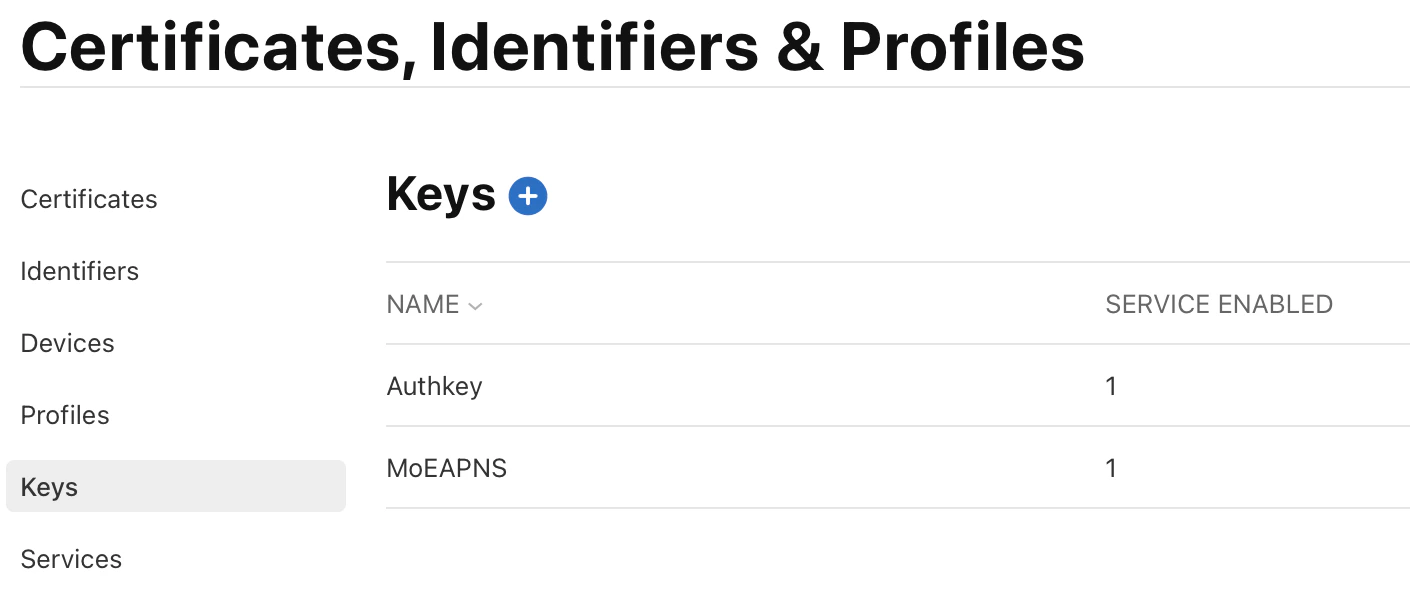Viewport: 1410px width, 610px height.
Task: Click Authkey's service enabled count
Action: coord(1110,386)
